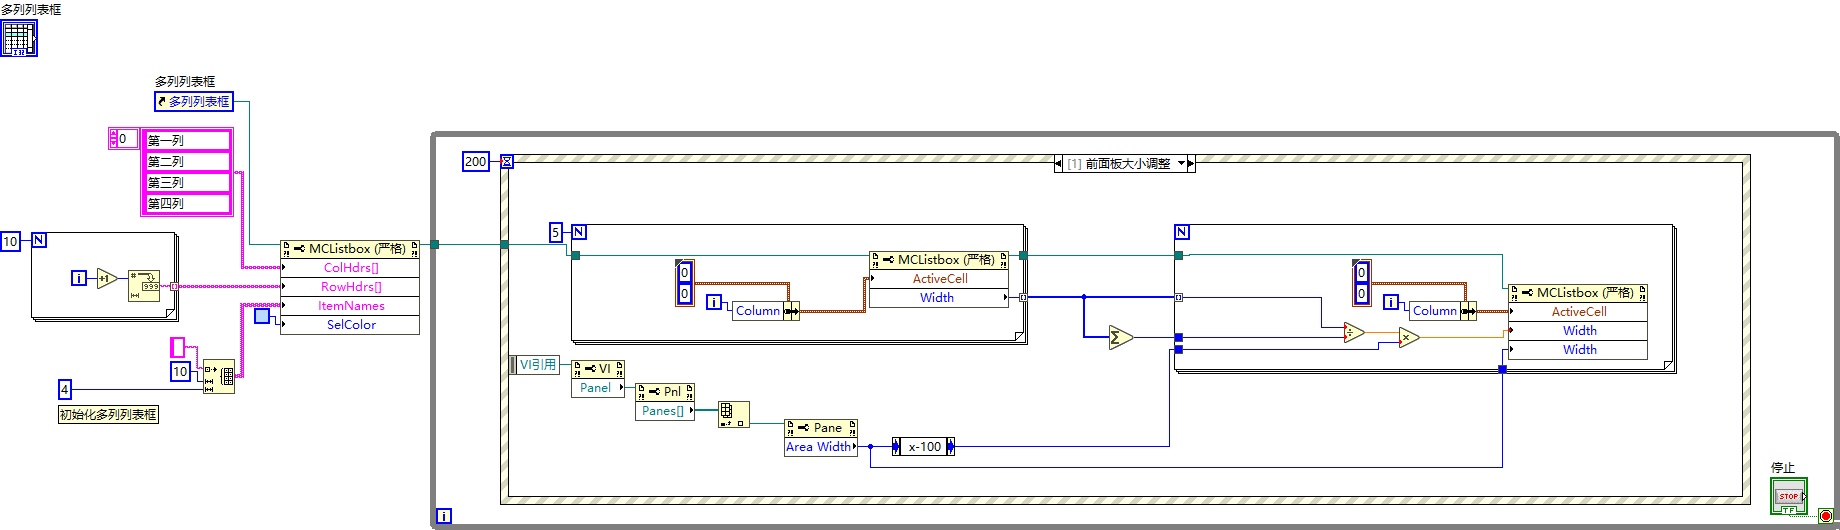Click the divide function node
Screen dimensions: 1840x530
[x=1354, y=333]
